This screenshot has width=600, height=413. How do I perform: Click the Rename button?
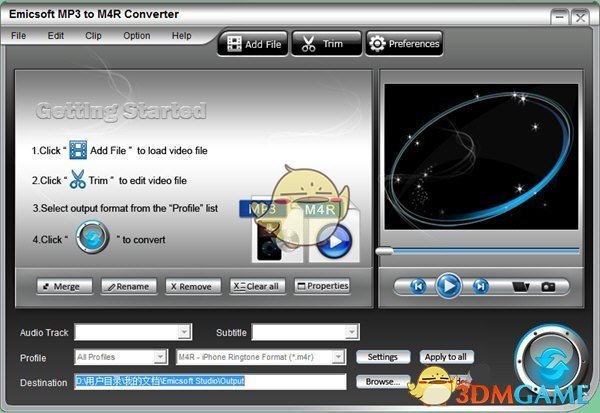129,286
